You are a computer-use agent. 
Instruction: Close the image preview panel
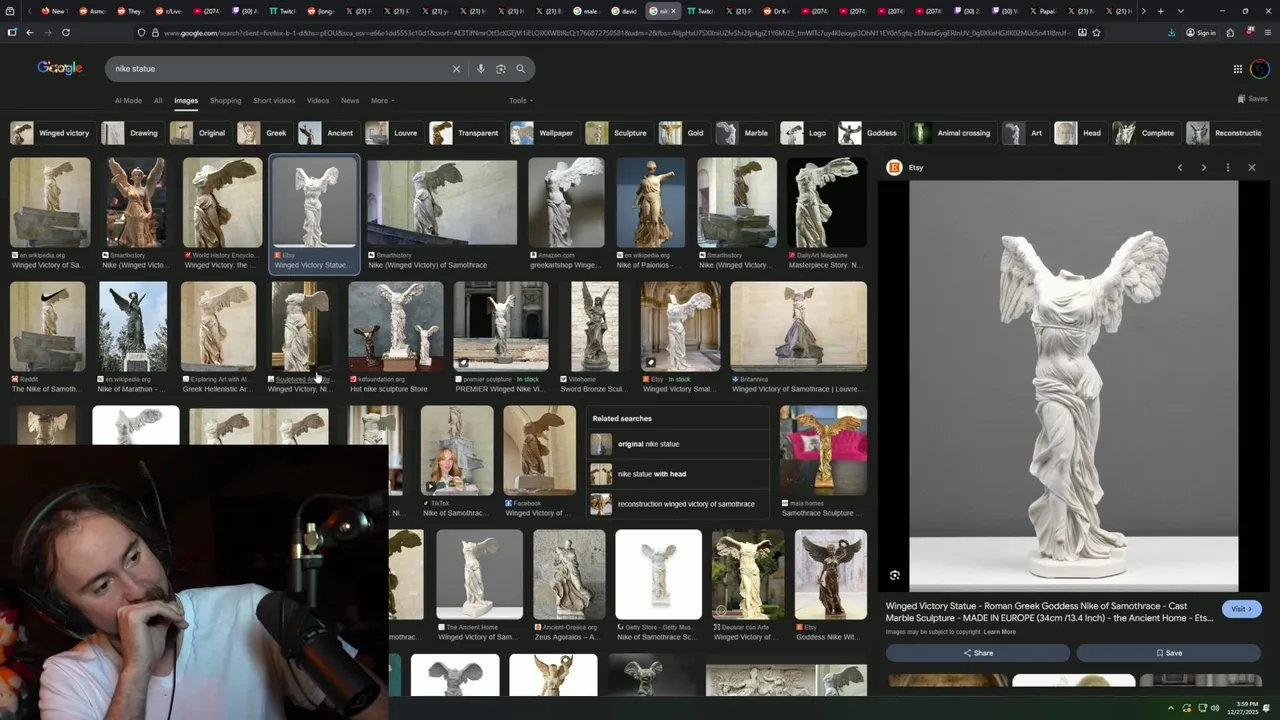[1252, 168]
